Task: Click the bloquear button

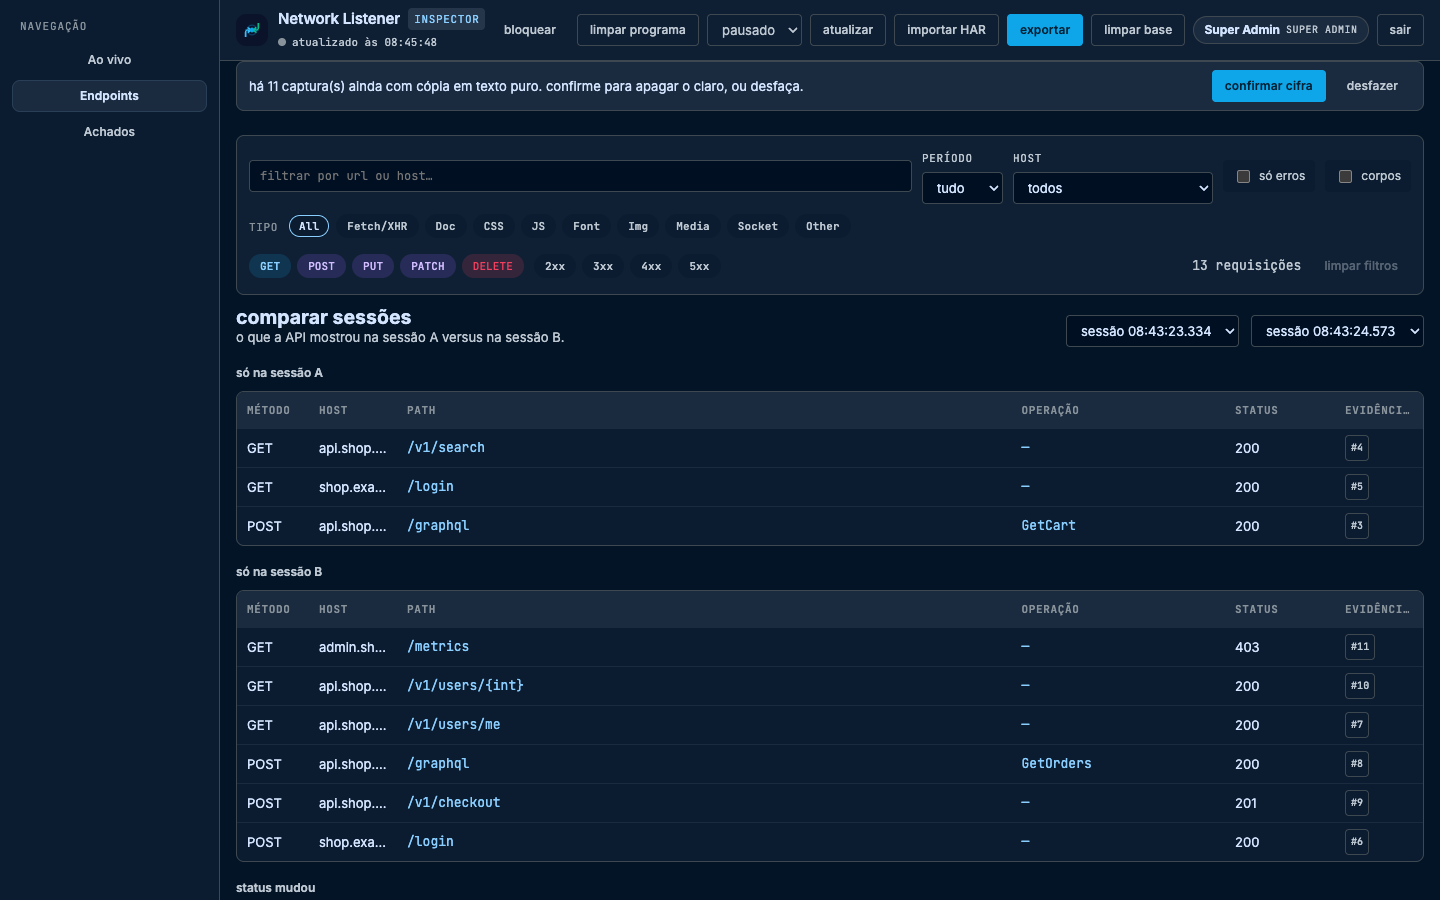Action: pos(530,30)
